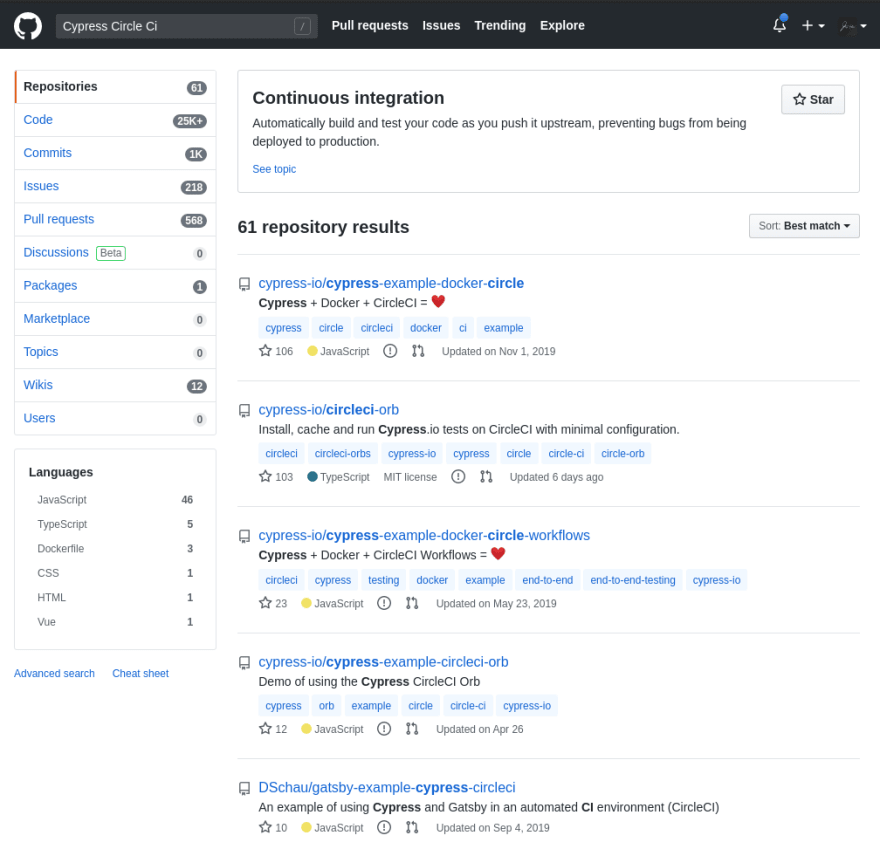Filter results by HTML language
This screenshot has width=880, height=856.
[115, 597]
